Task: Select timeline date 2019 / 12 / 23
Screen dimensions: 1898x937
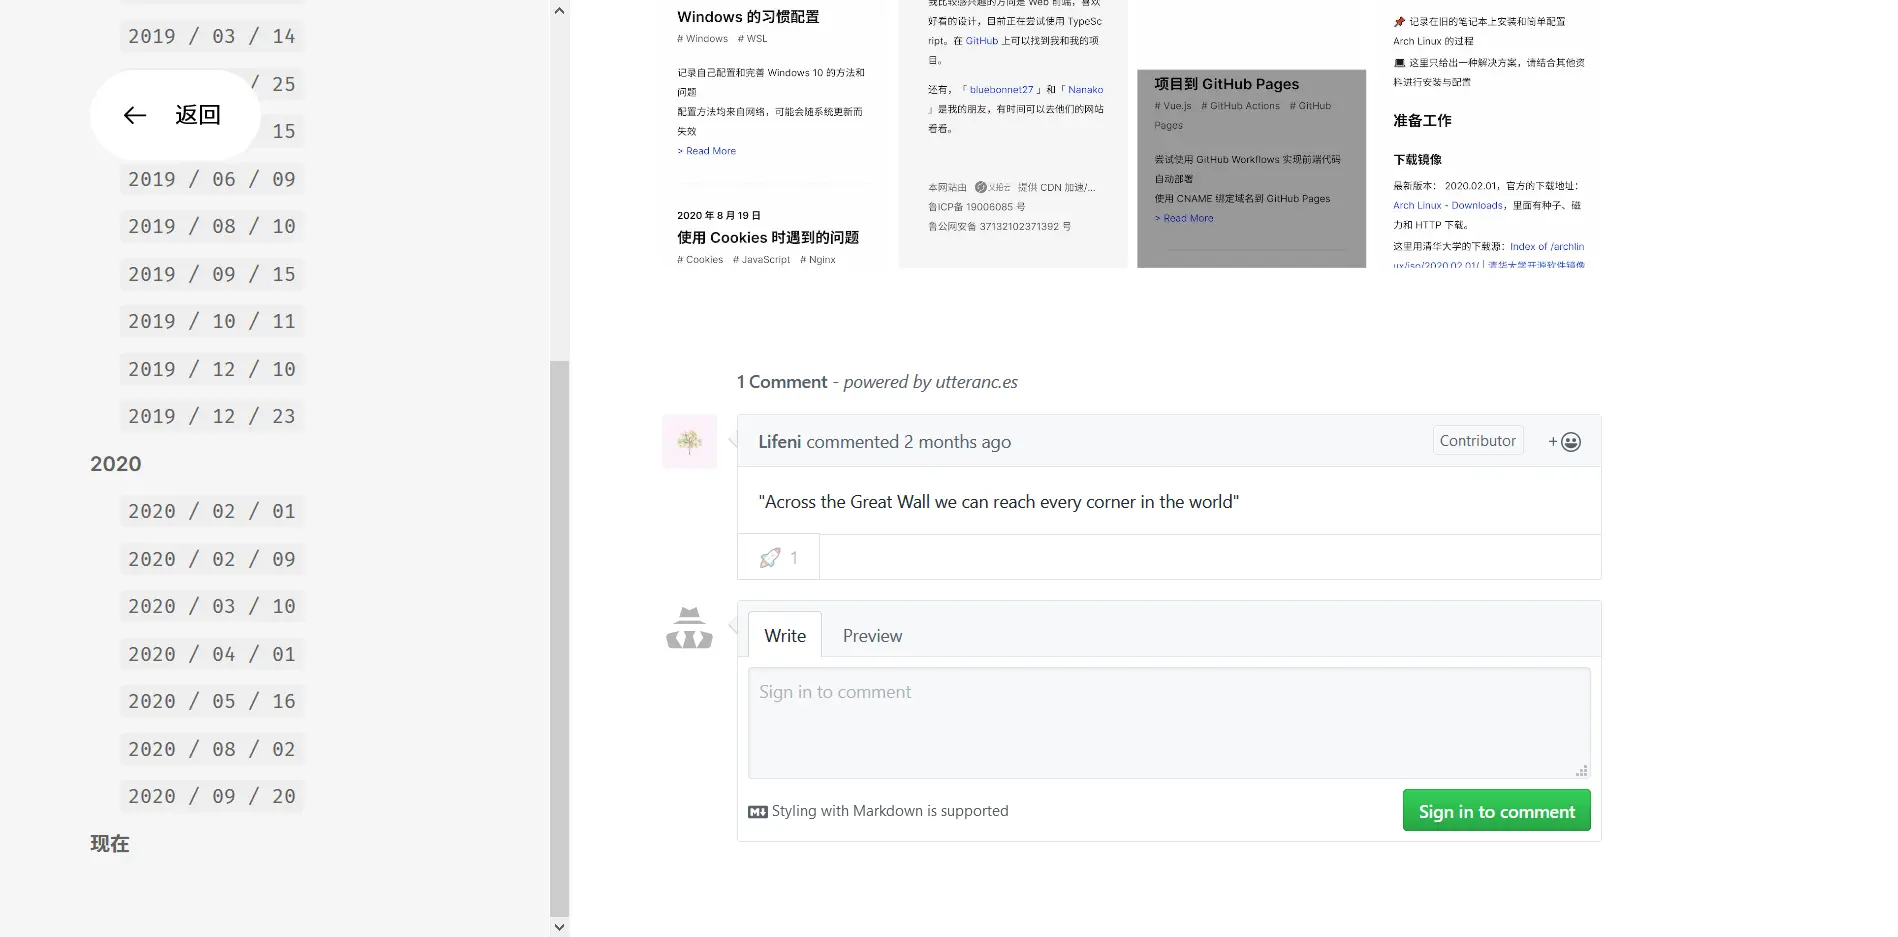Action: coord(212,417)
